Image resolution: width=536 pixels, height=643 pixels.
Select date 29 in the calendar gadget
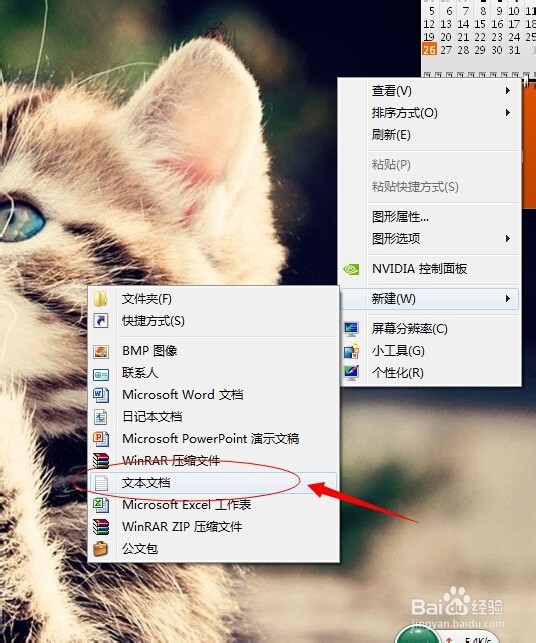(x=480, y=50)
